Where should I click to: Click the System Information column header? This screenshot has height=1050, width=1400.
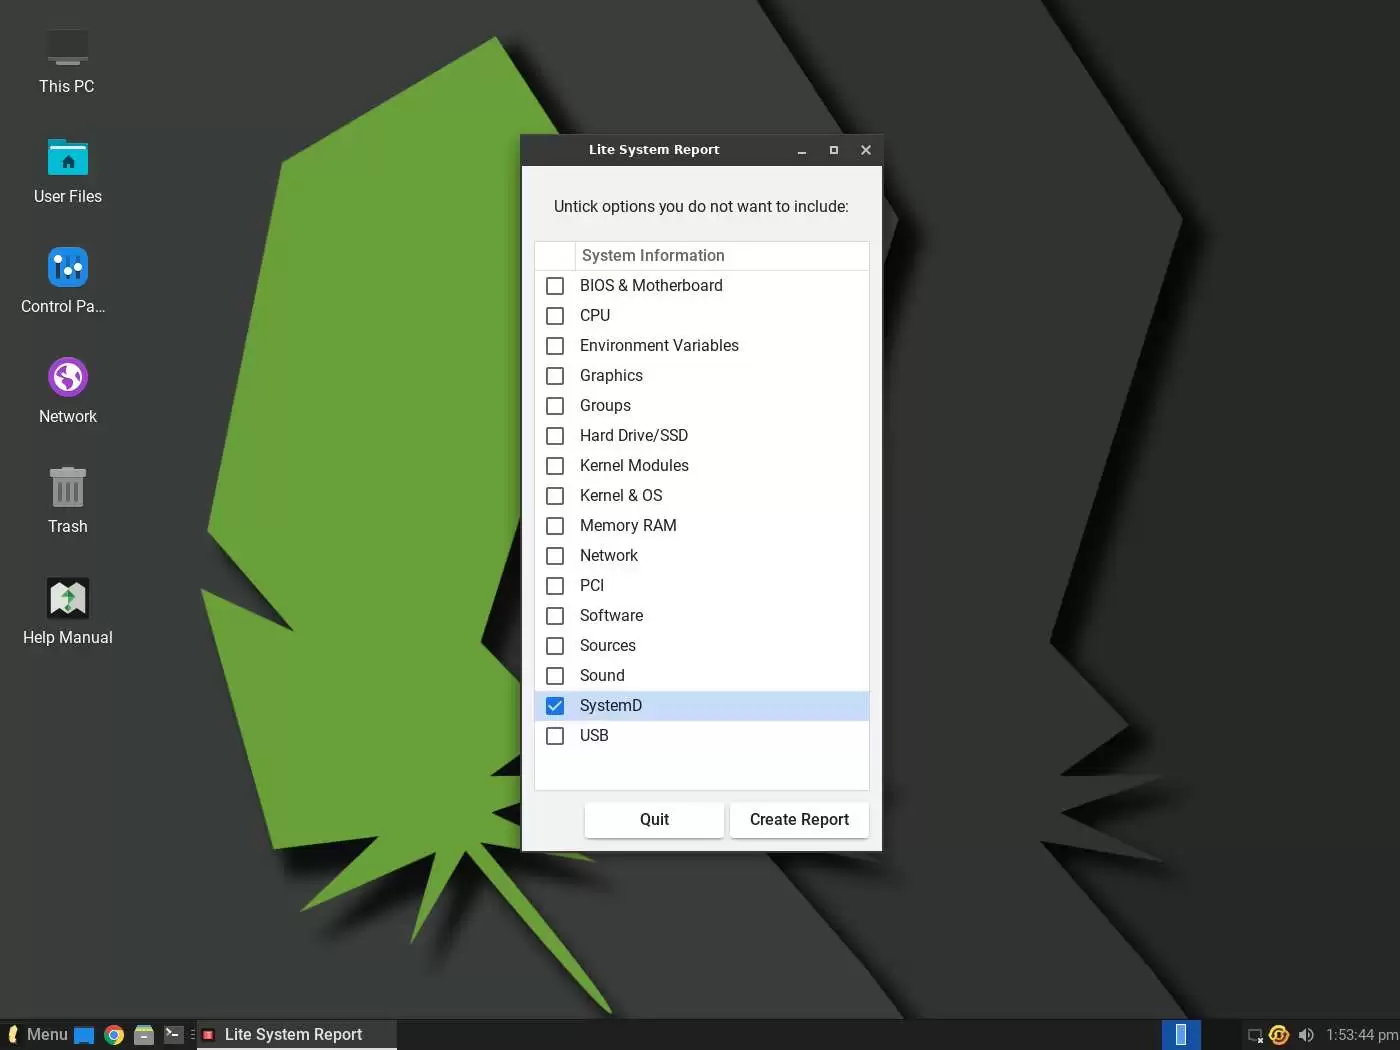click(x=653, y=255)
